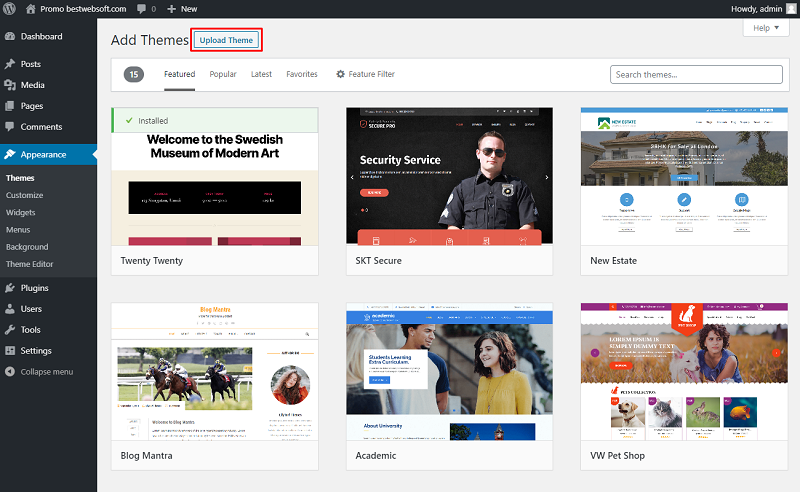Viewport: 800px width, 492px height.
Task: Click the plus icon next to New
Action: (x=171, y=9)
